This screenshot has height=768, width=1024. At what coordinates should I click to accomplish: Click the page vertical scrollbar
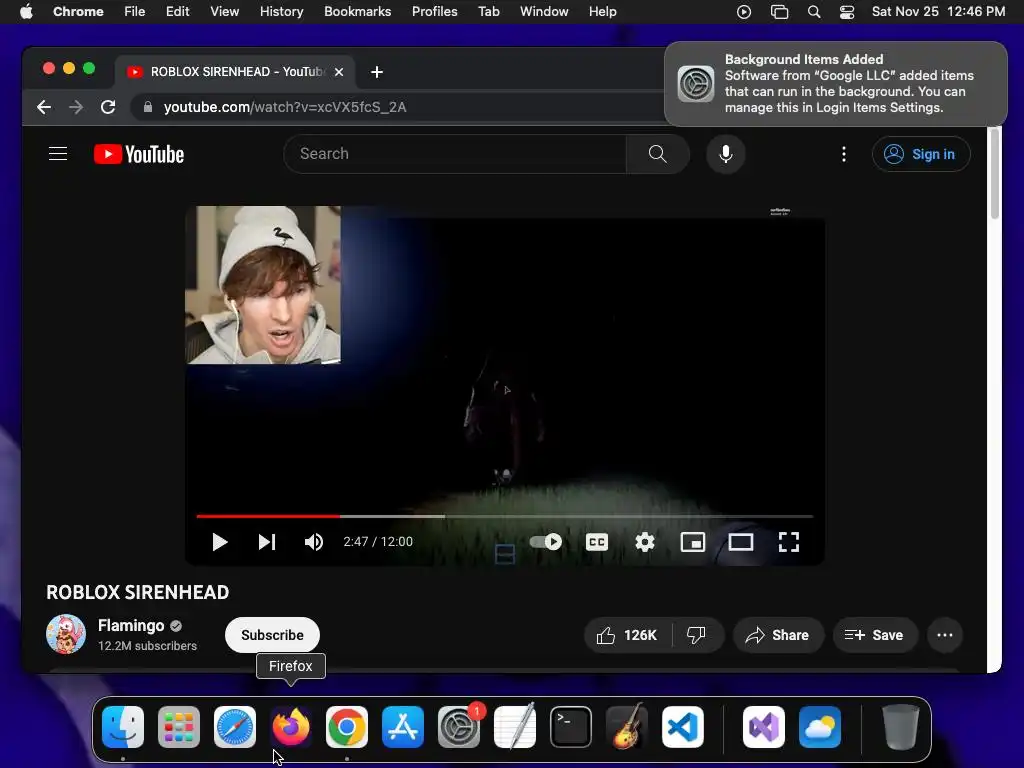pos(994,173)
